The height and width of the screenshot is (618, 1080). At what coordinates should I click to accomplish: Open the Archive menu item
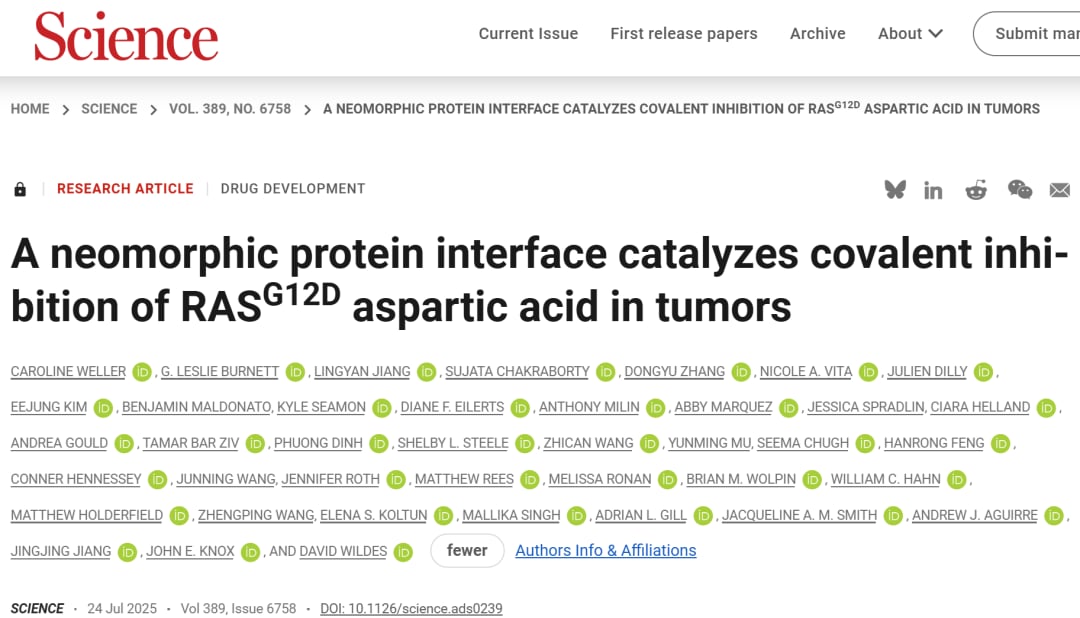(817, 34)
